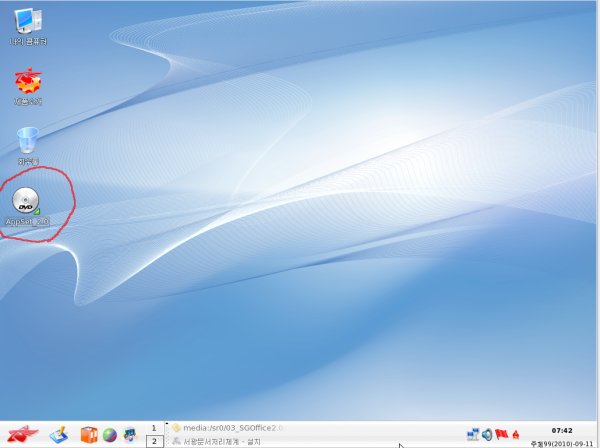Click the small red flame tray icon
600x448 pixels.
[516, 435]
